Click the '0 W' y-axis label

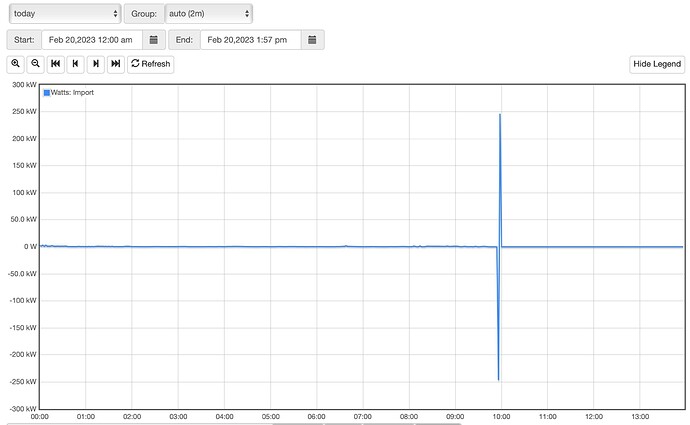click(x=30, y=247)
